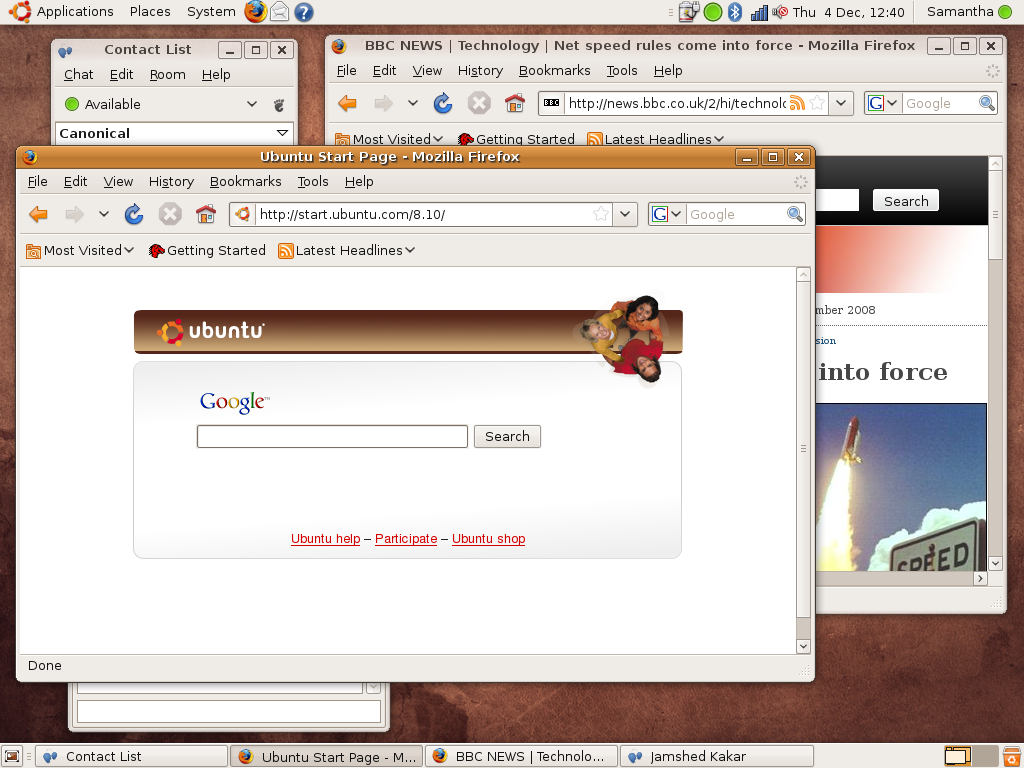The image size is (1024, 768).
Task: Open the Room menu in Contact List
Action: tap(167, 74)
